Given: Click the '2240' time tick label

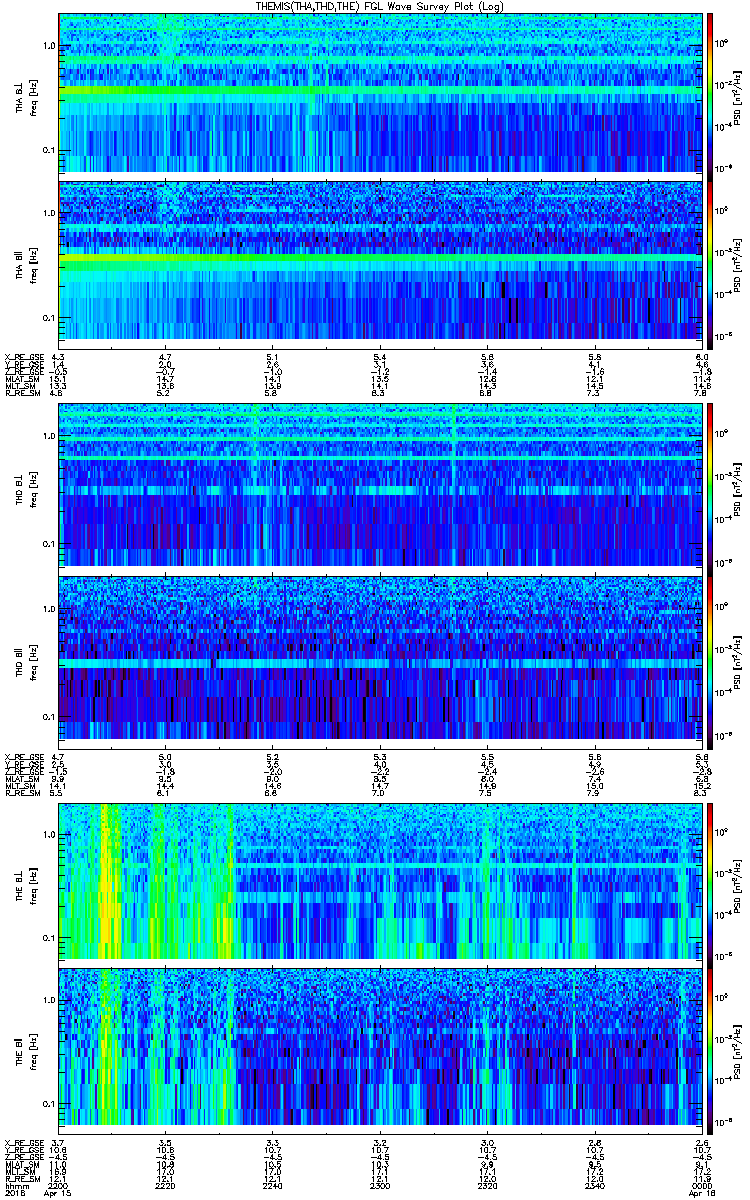Looking at the screenshot, I should point(272,1184).
